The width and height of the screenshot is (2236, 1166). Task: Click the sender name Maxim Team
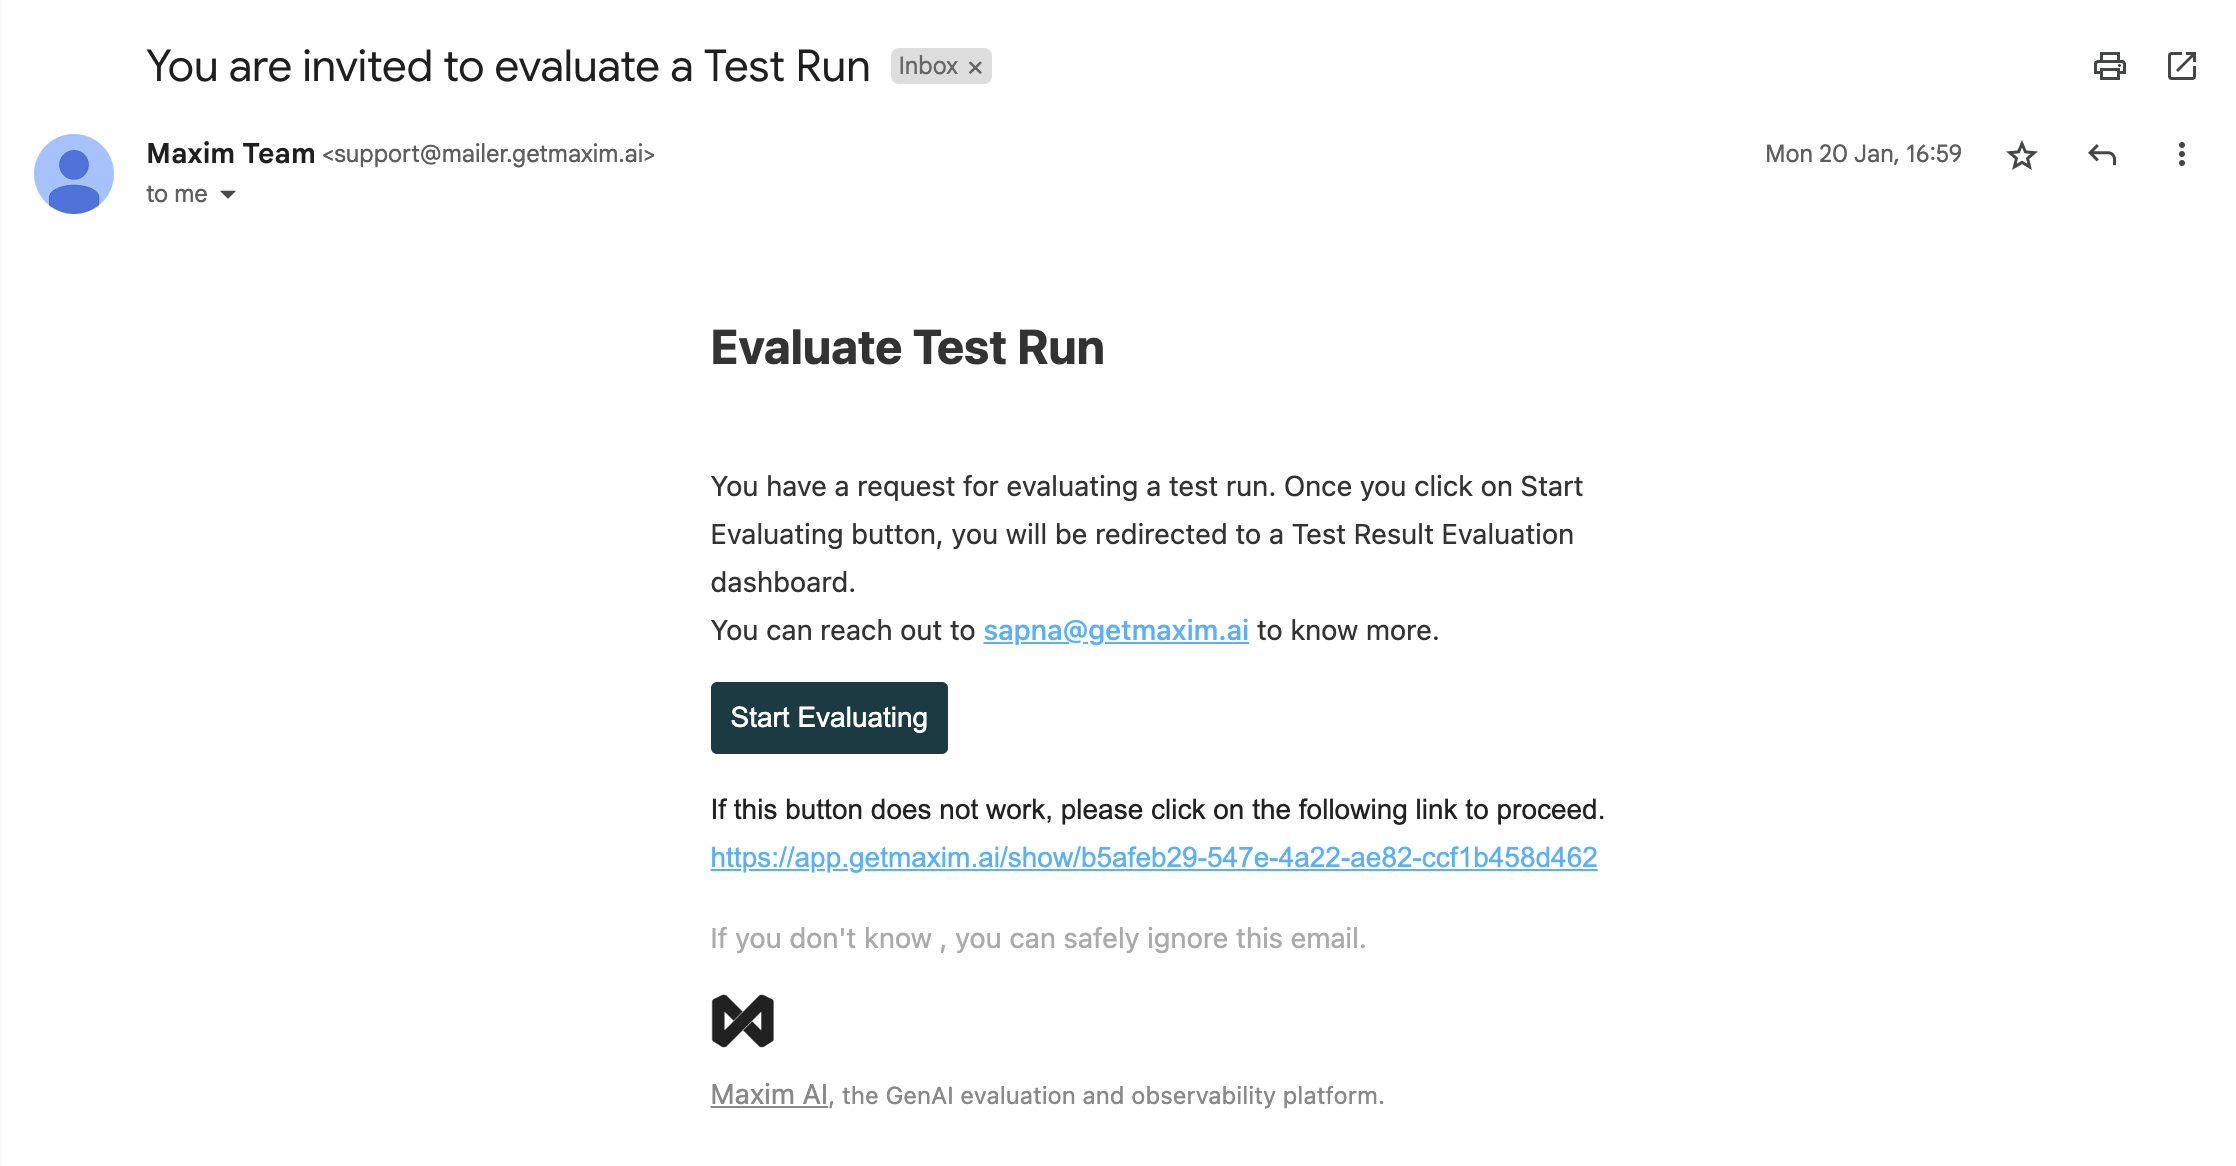click(231, 153)
